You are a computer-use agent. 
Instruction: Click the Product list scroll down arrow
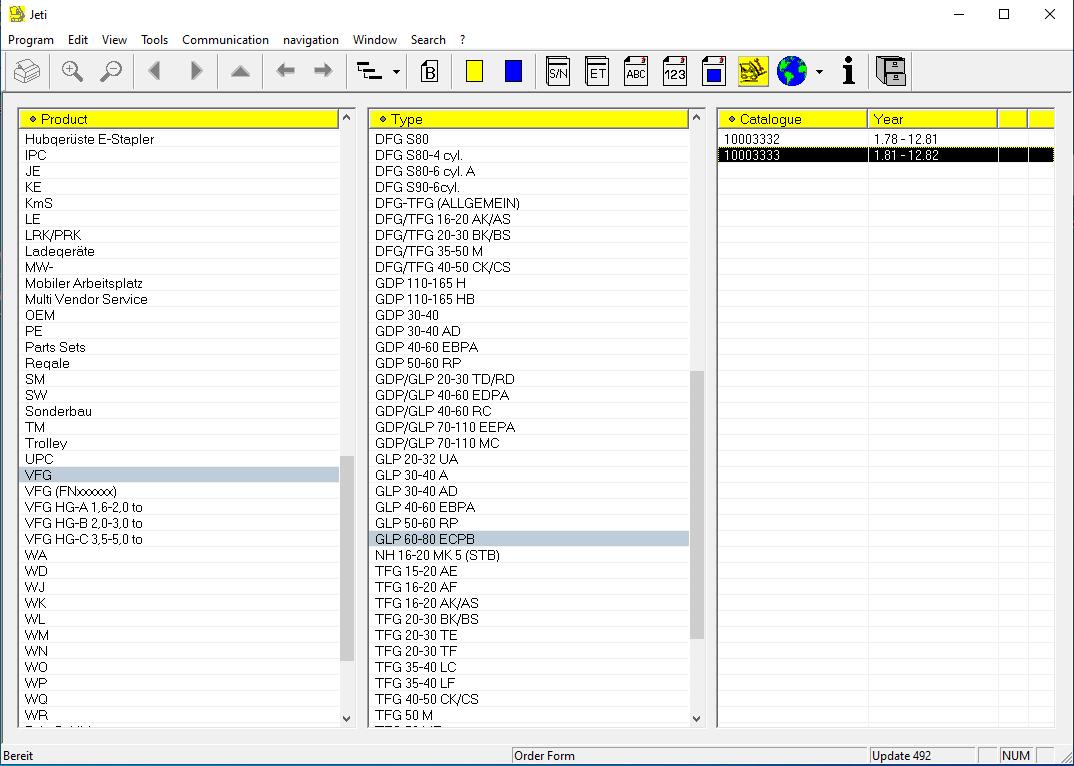347,719
